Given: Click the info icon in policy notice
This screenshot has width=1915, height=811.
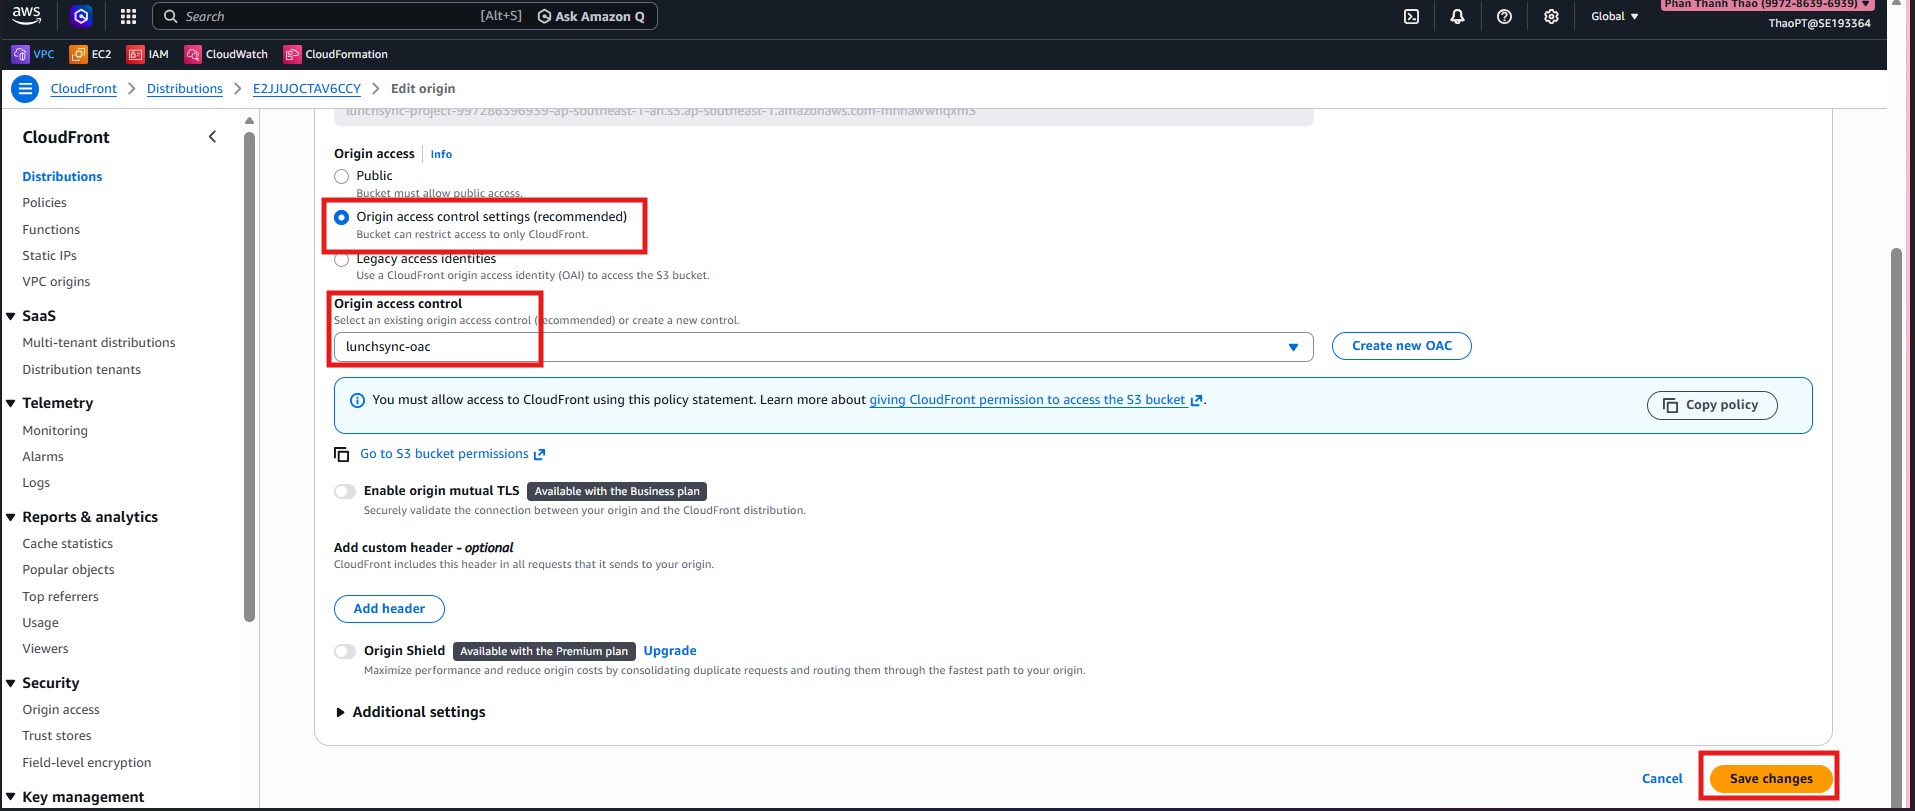Looking at the screenshot, I should [x=357, y=400].
